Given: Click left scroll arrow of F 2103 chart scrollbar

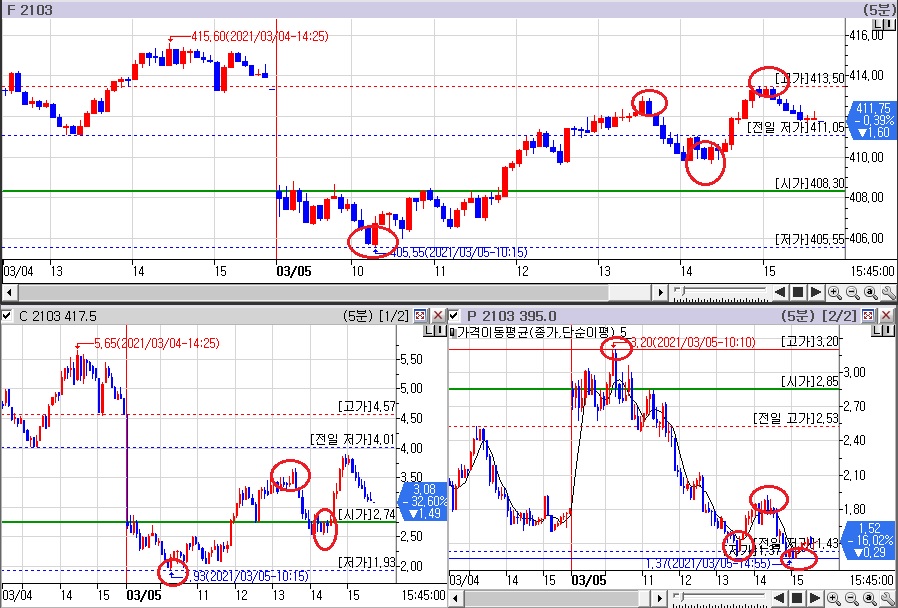Looking at the screenshot, I should (8, 293).
